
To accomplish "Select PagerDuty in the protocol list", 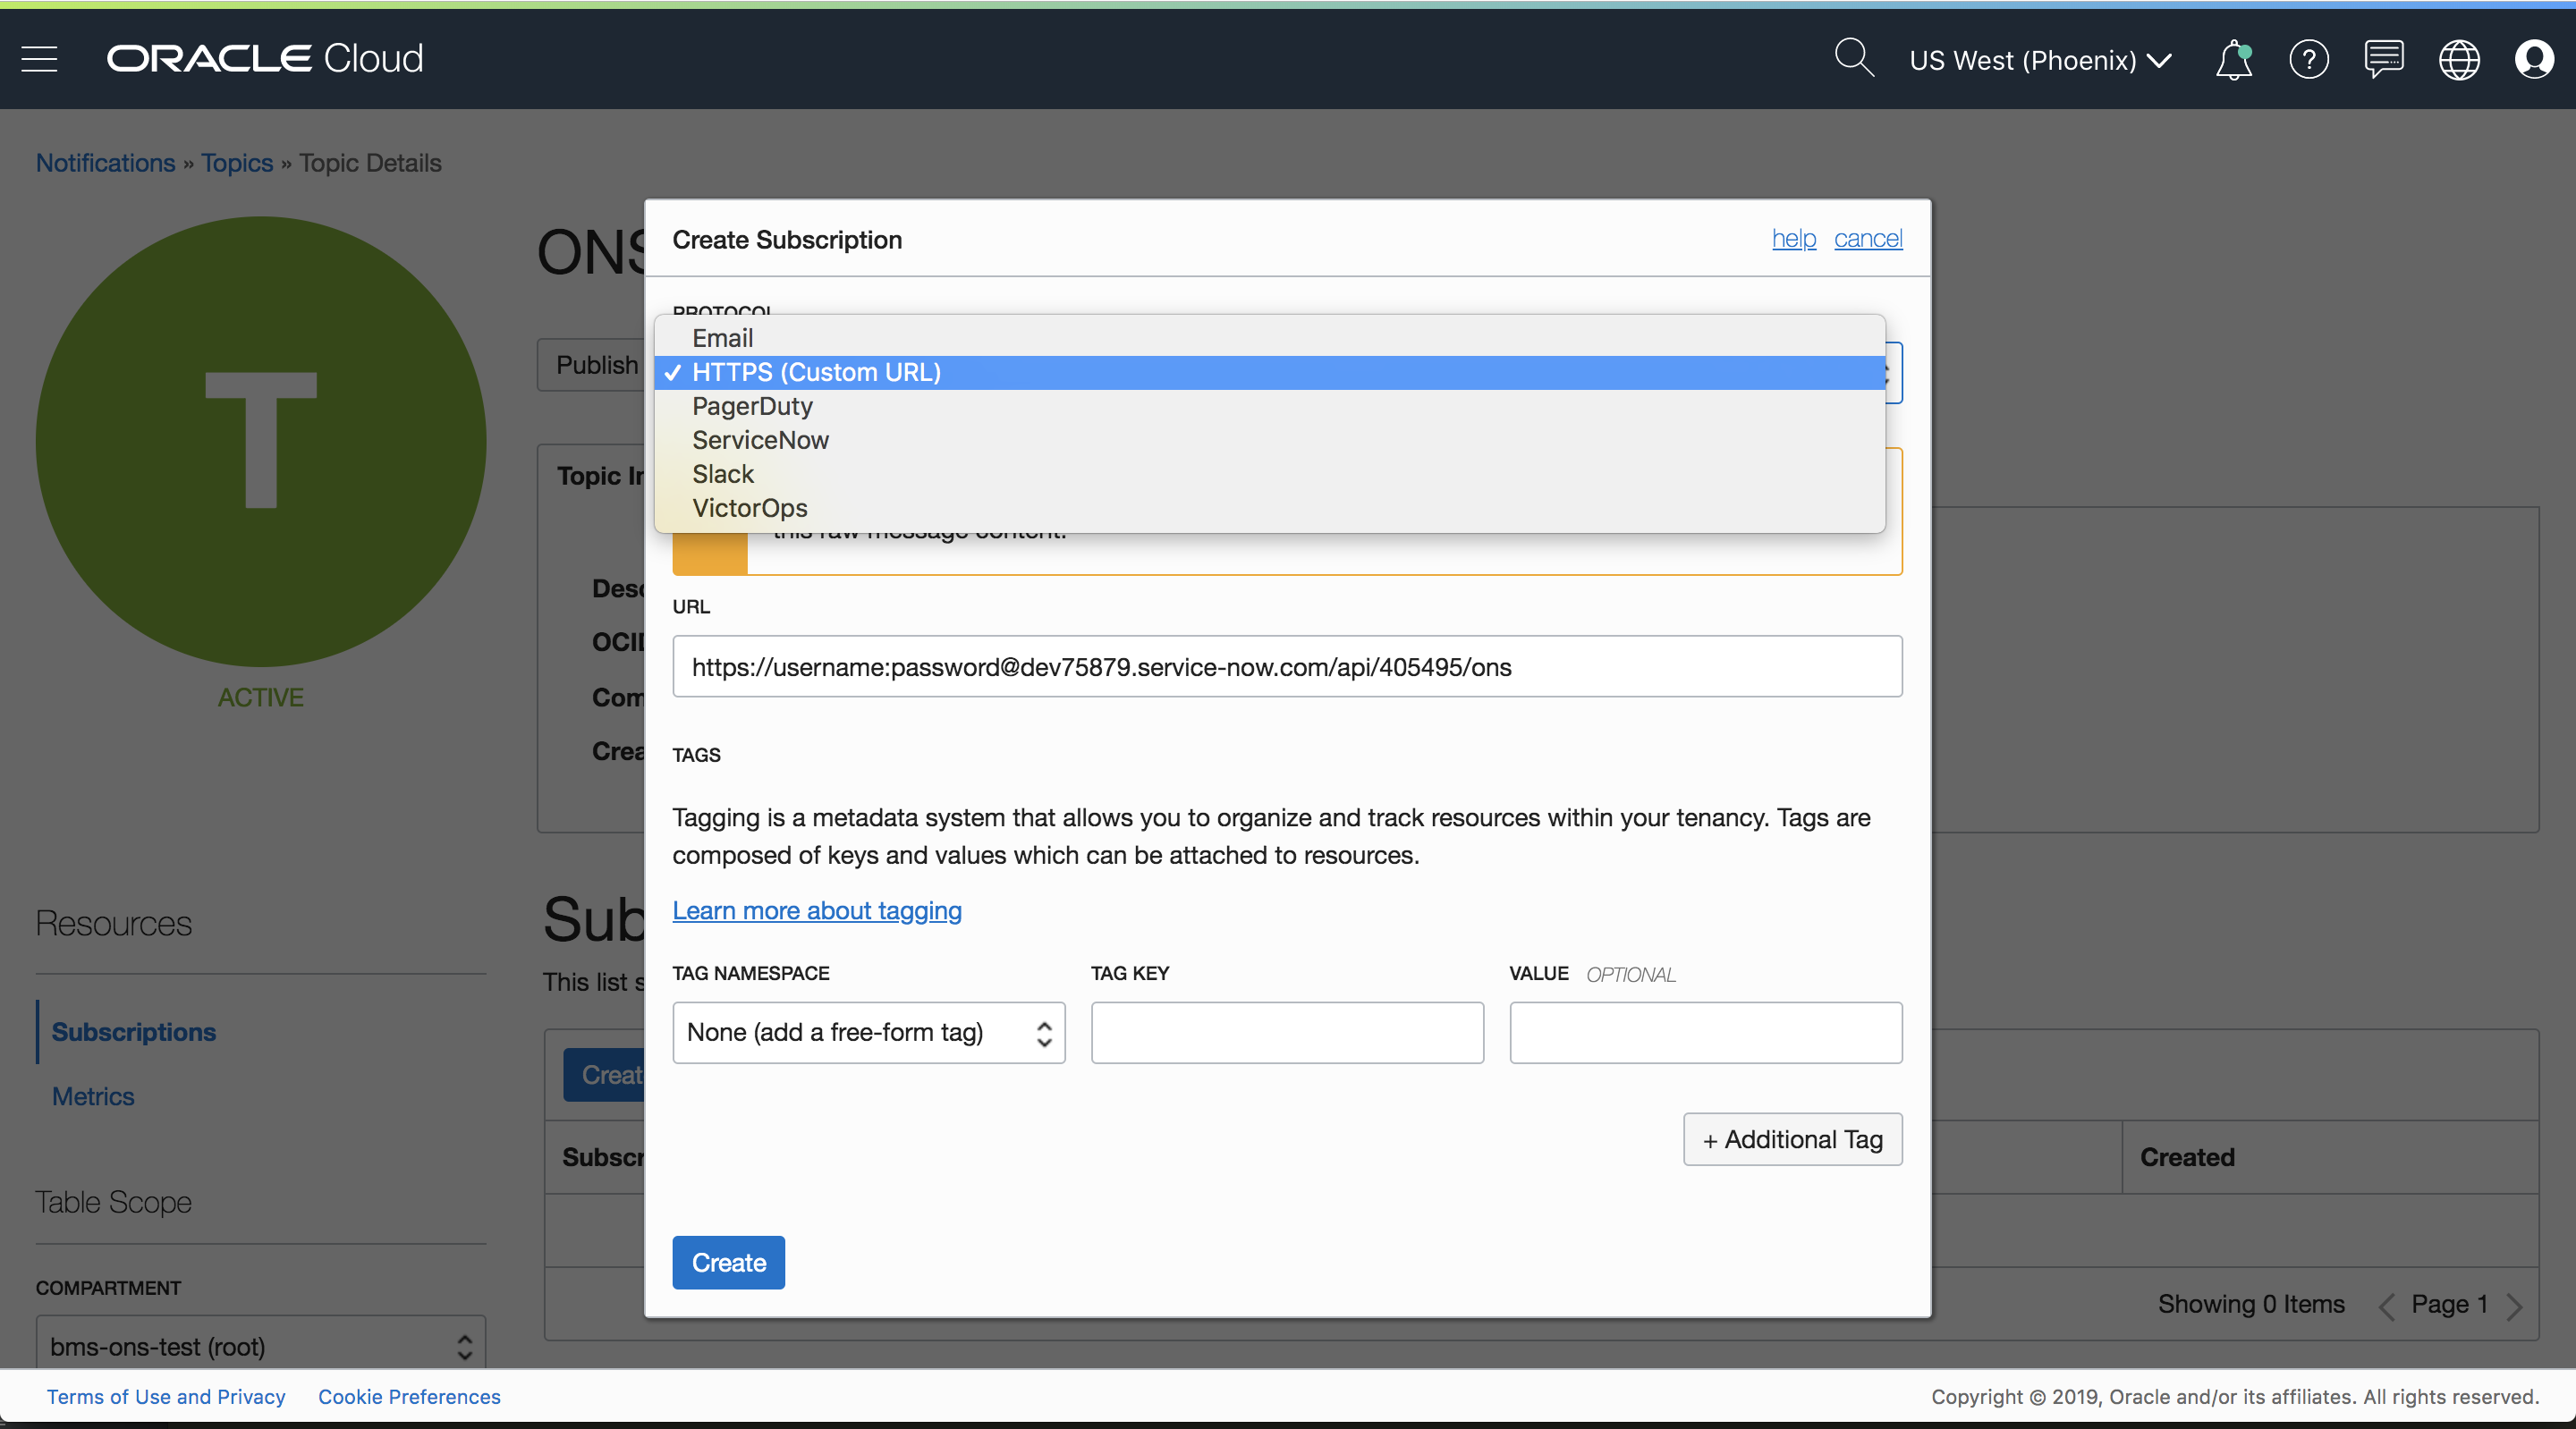I will pyautogui.click(x=752, y=406).
